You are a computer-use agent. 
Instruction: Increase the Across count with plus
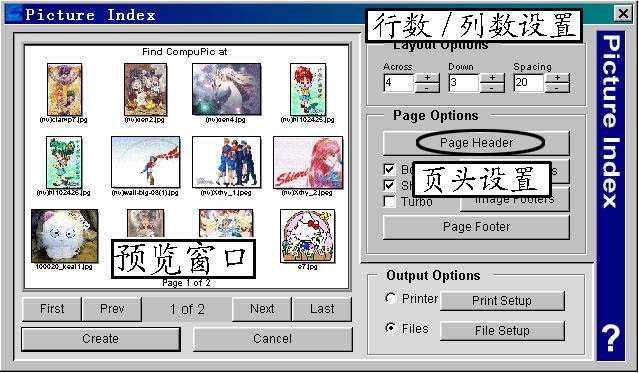point(427,77)
